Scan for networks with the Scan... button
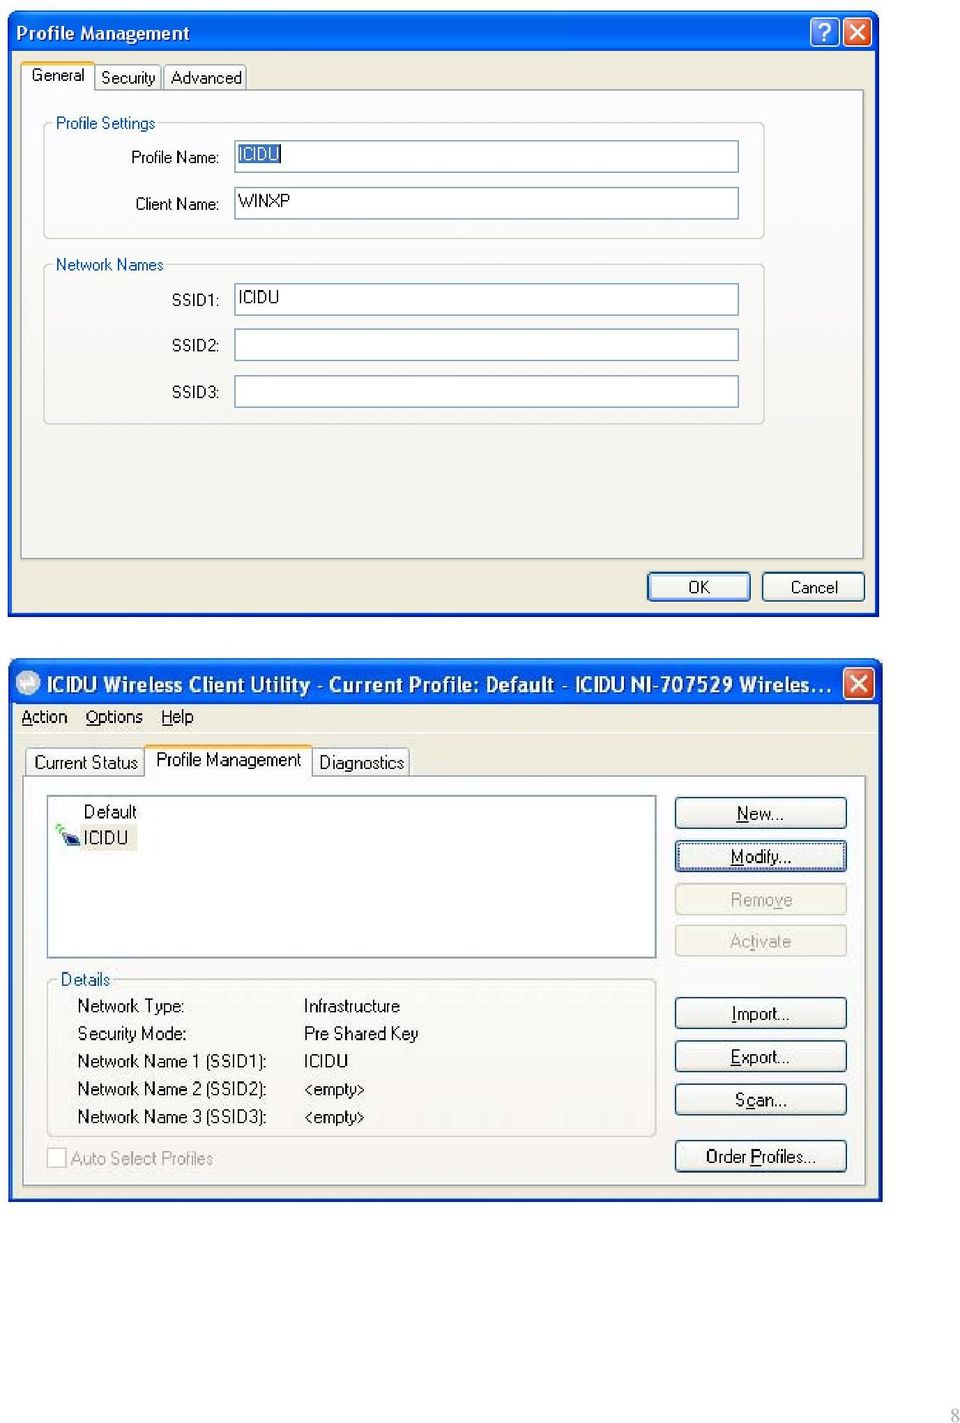 click(x=760, y=1099)
